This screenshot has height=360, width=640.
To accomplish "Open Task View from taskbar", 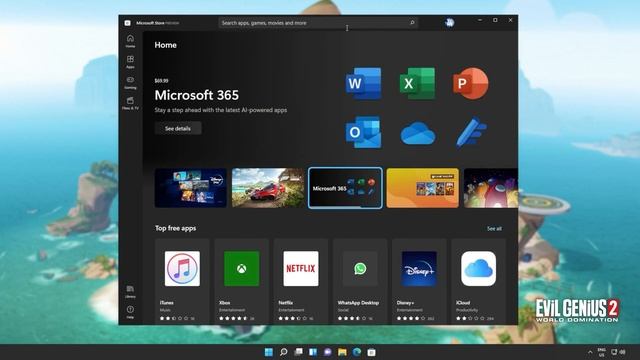I will pos(298,352).
